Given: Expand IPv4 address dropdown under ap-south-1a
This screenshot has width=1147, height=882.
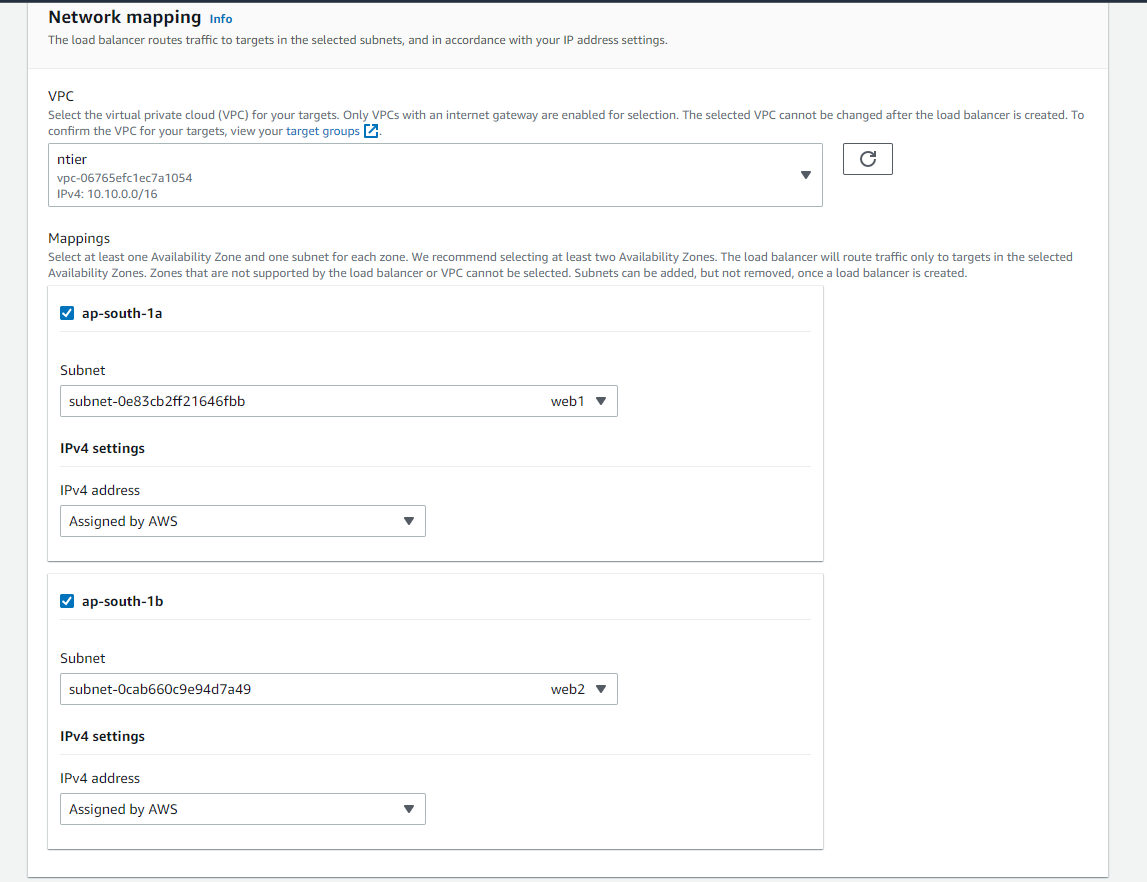Looking at the screenshot, I should coord(243,521).
